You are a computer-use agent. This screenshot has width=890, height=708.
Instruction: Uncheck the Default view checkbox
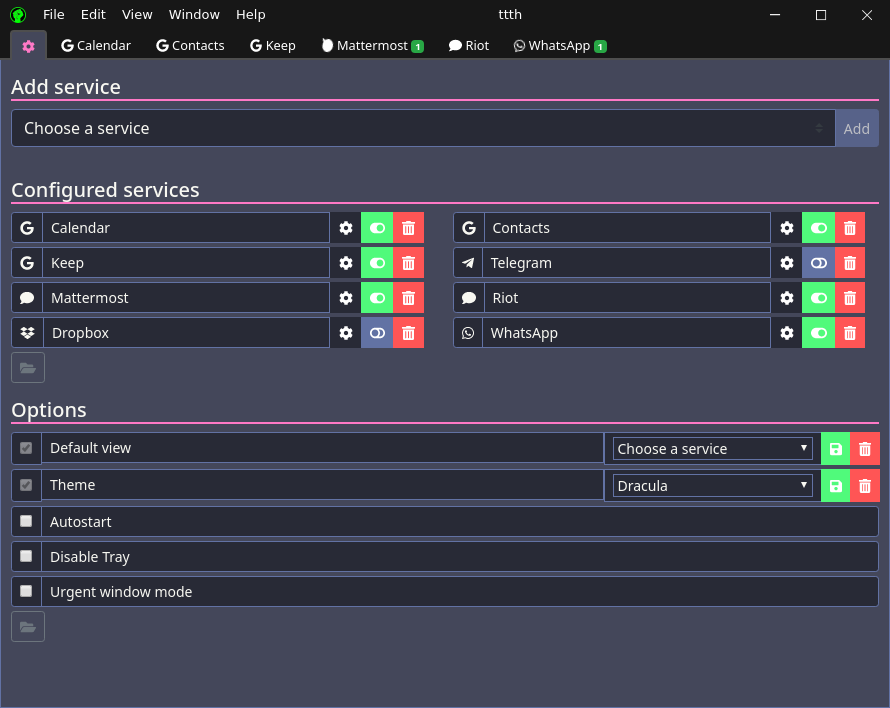coord(26,448)
